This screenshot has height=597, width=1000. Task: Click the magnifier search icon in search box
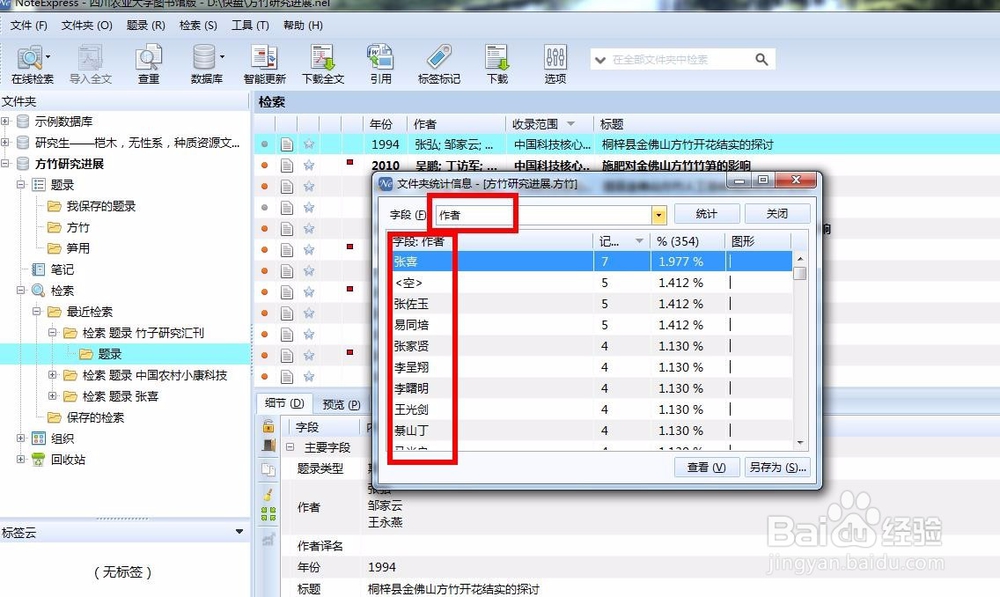(761, 59)
